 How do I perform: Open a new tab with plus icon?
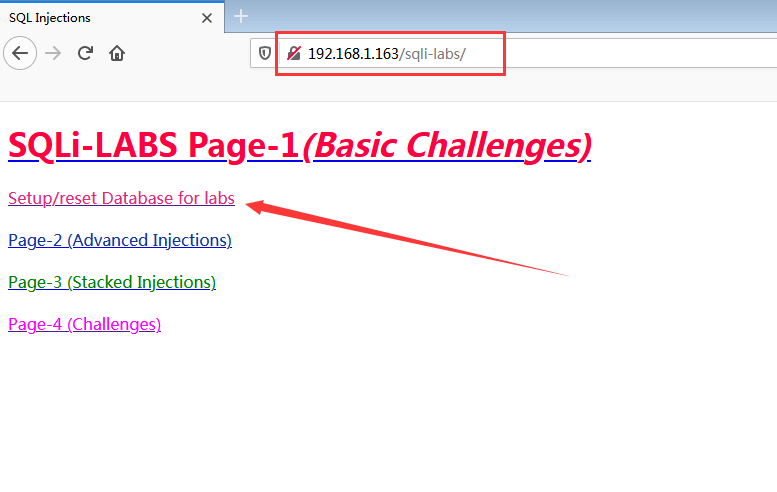[x=241, y=16]
